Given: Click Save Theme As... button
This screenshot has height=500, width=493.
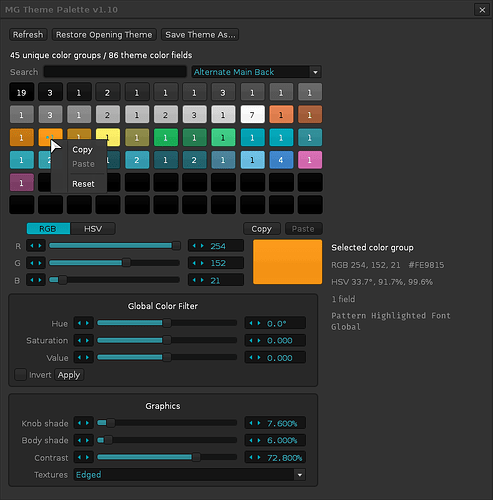Looking at the screenshot, I should [200, 35].
